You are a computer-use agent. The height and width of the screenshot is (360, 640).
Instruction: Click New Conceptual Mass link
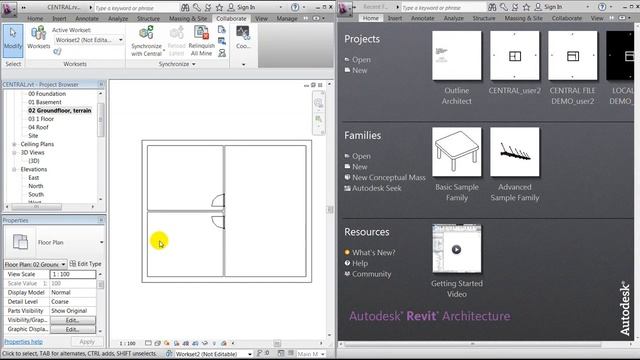click(389, 178)
